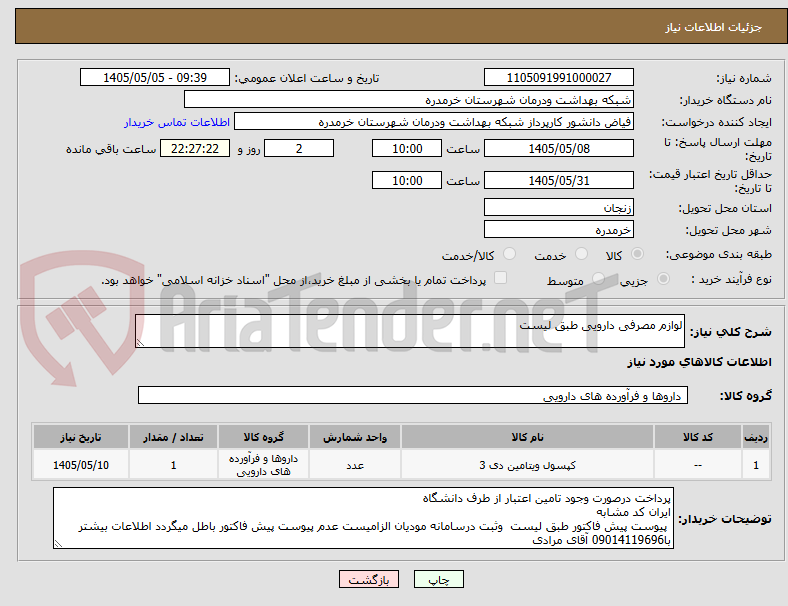Screen dimensions: 788x606
Task: Click the گروه کالا field
Action: 413,395
